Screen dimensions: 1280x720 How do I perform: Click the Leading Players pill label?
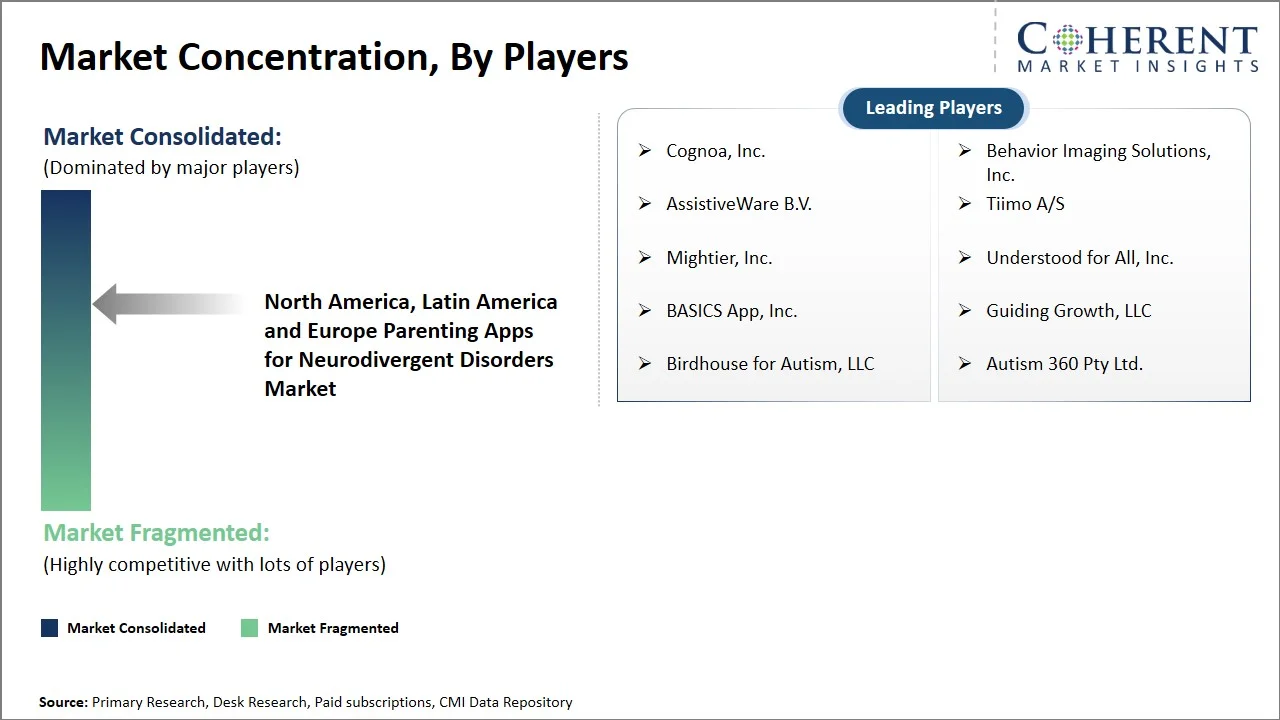pos(933,108)
